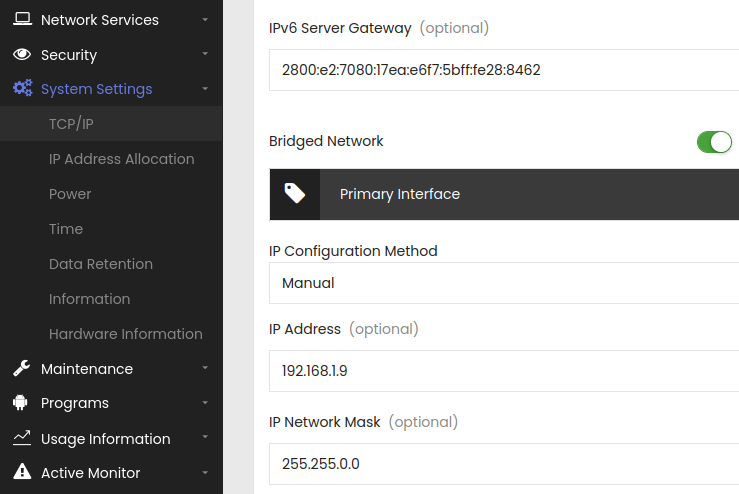Toggle the Bridged Network switch off
The height and width of the screenshot is (494, 739).
(714, 142)
